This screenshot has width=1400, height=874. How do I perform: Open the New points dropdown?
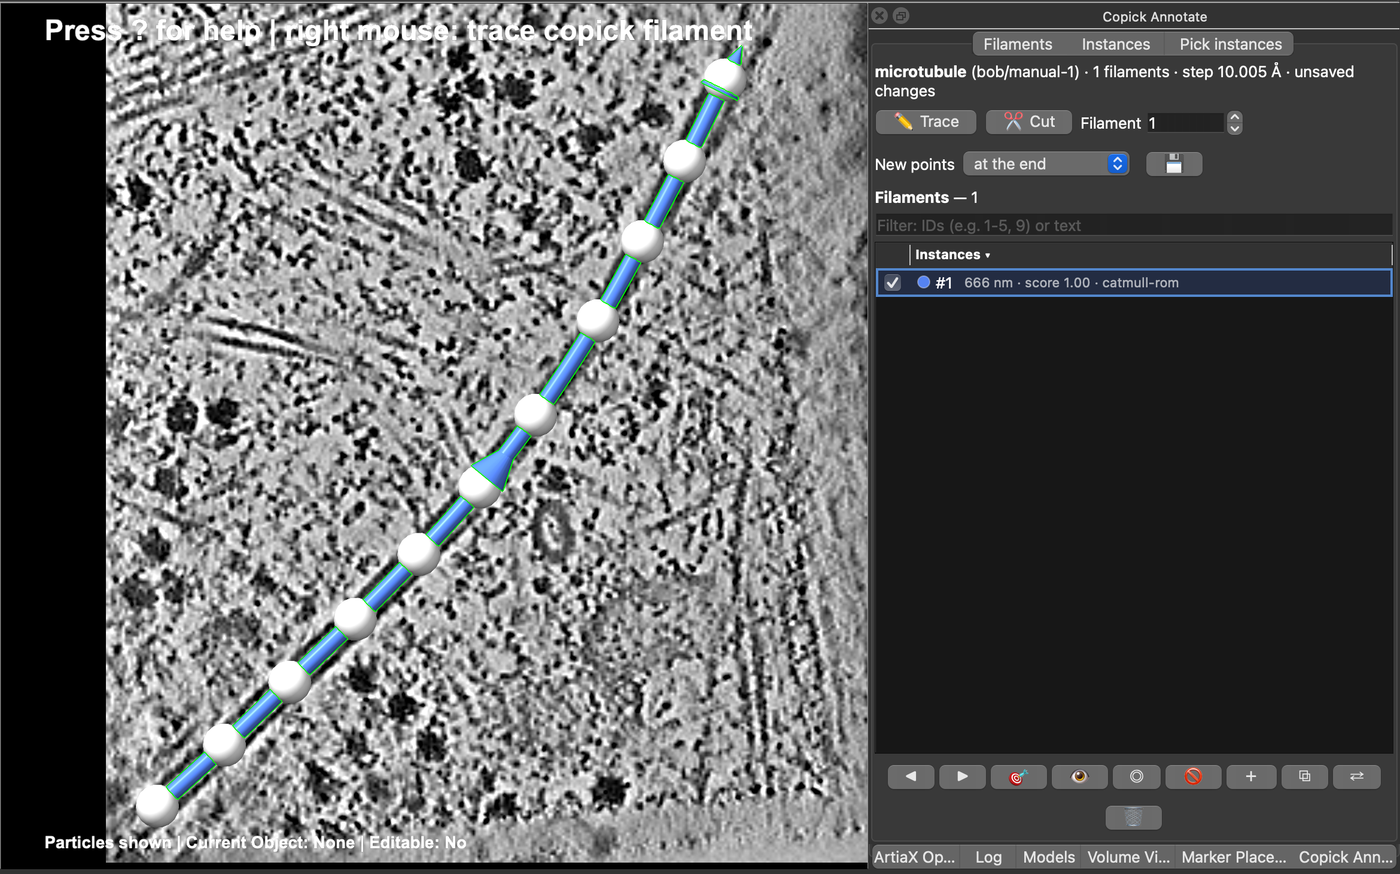click(1046, 164)
